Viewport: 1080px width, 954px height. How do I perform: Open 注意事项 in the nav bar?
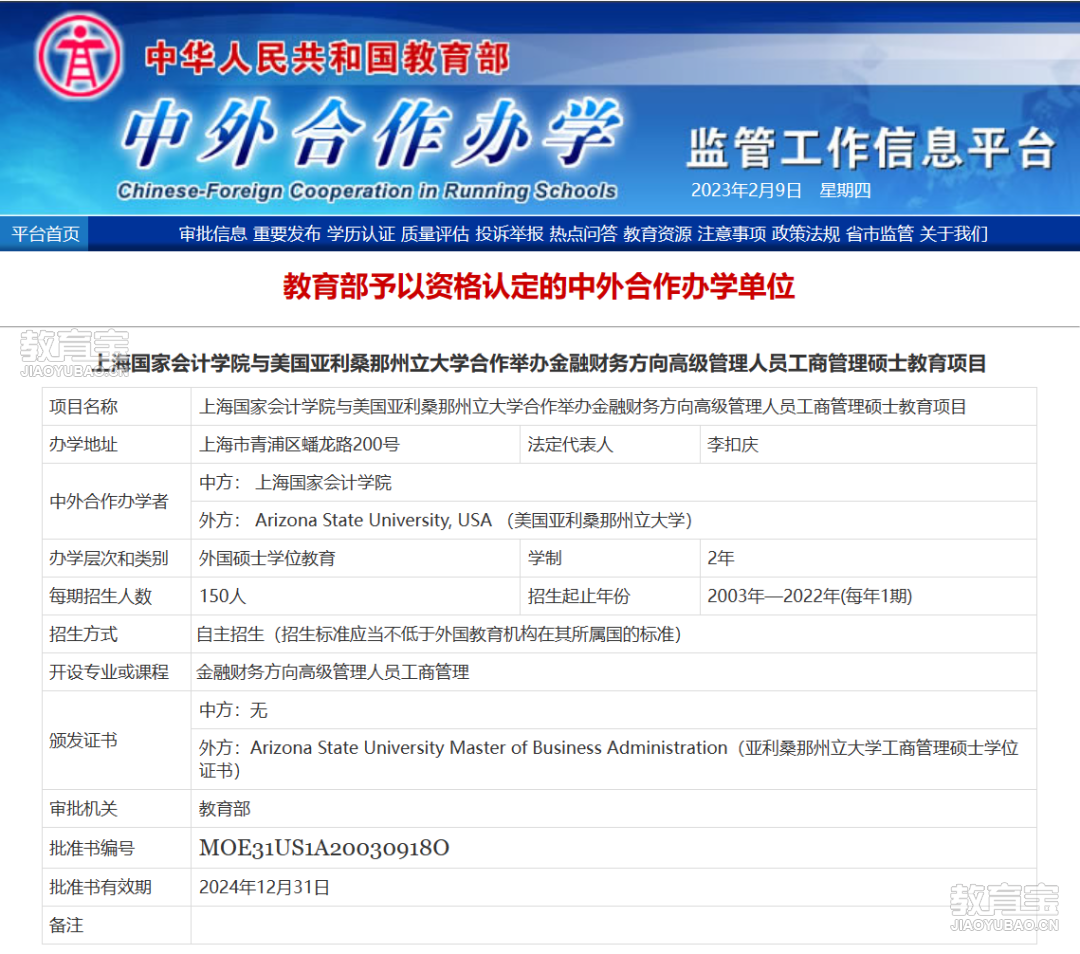731,234
